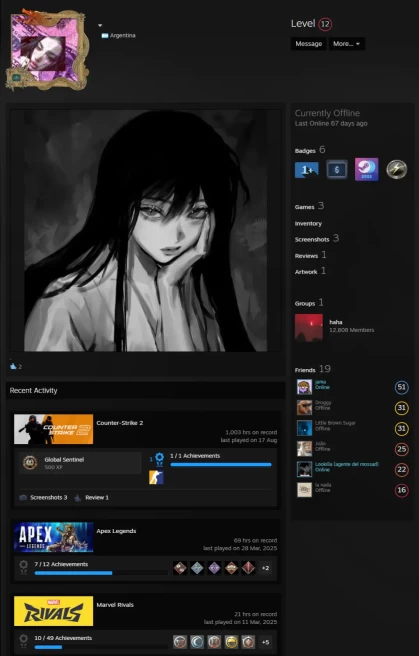Open the Global Sentinel medal badge
Viewport: 419px width, 656px height.
(x=30, y=463)
